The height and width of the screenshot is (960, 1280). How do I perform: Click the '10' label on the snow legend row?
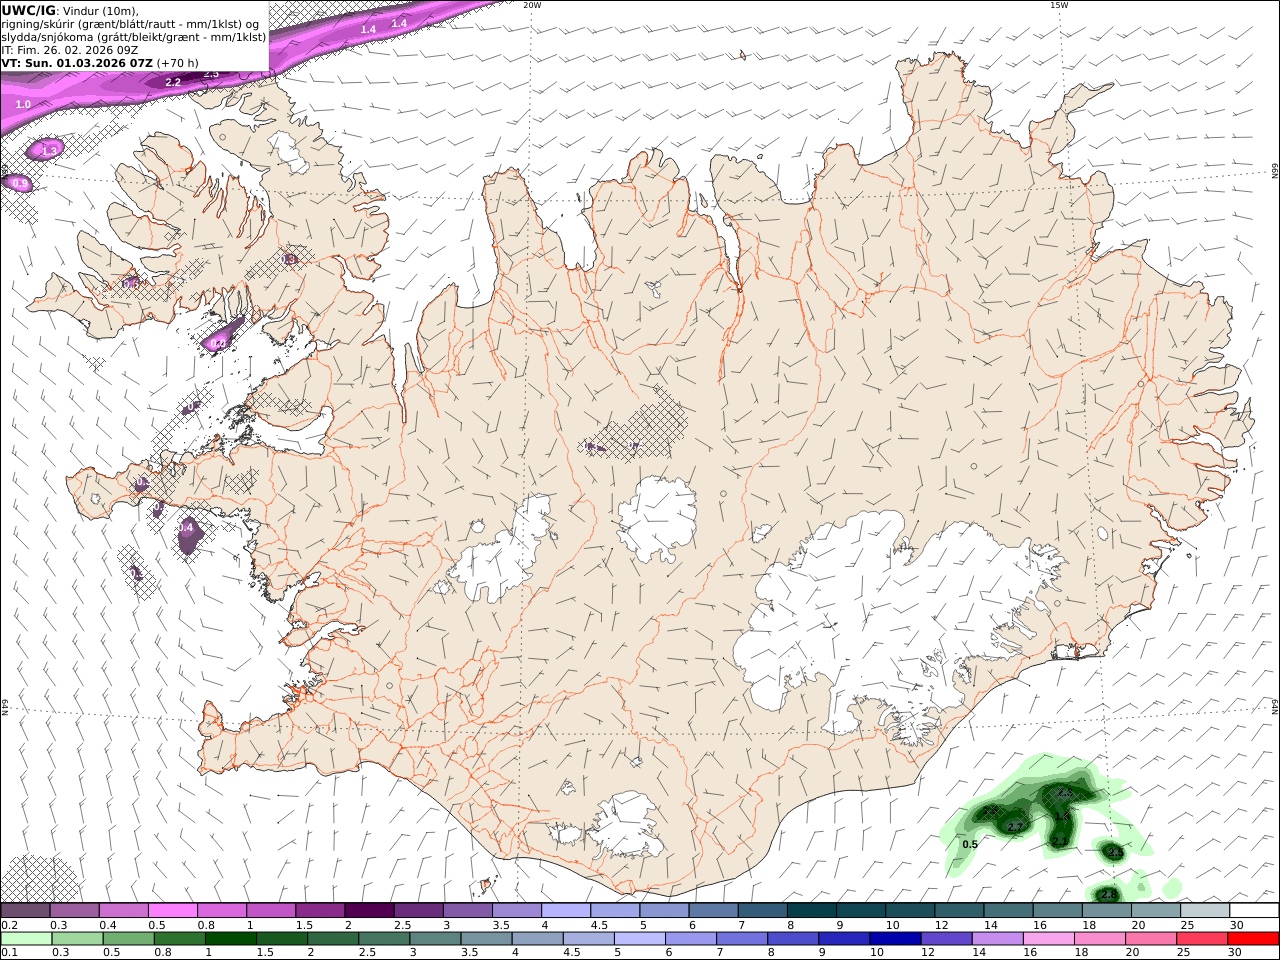[892, 925]
